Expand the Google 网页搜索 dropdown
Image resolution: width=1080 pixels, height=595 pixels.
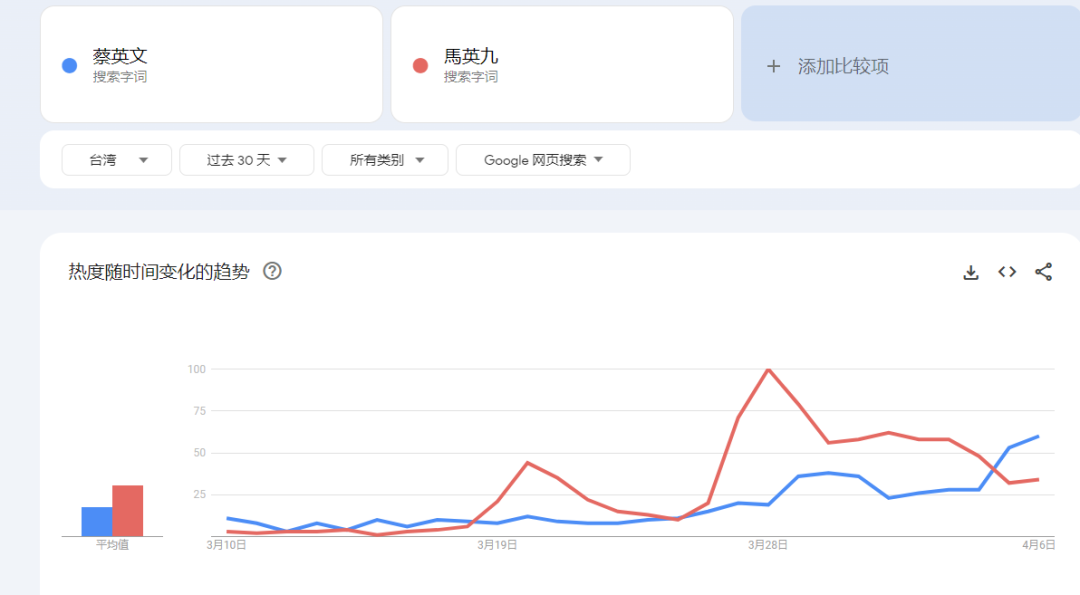tap(542, 160)
